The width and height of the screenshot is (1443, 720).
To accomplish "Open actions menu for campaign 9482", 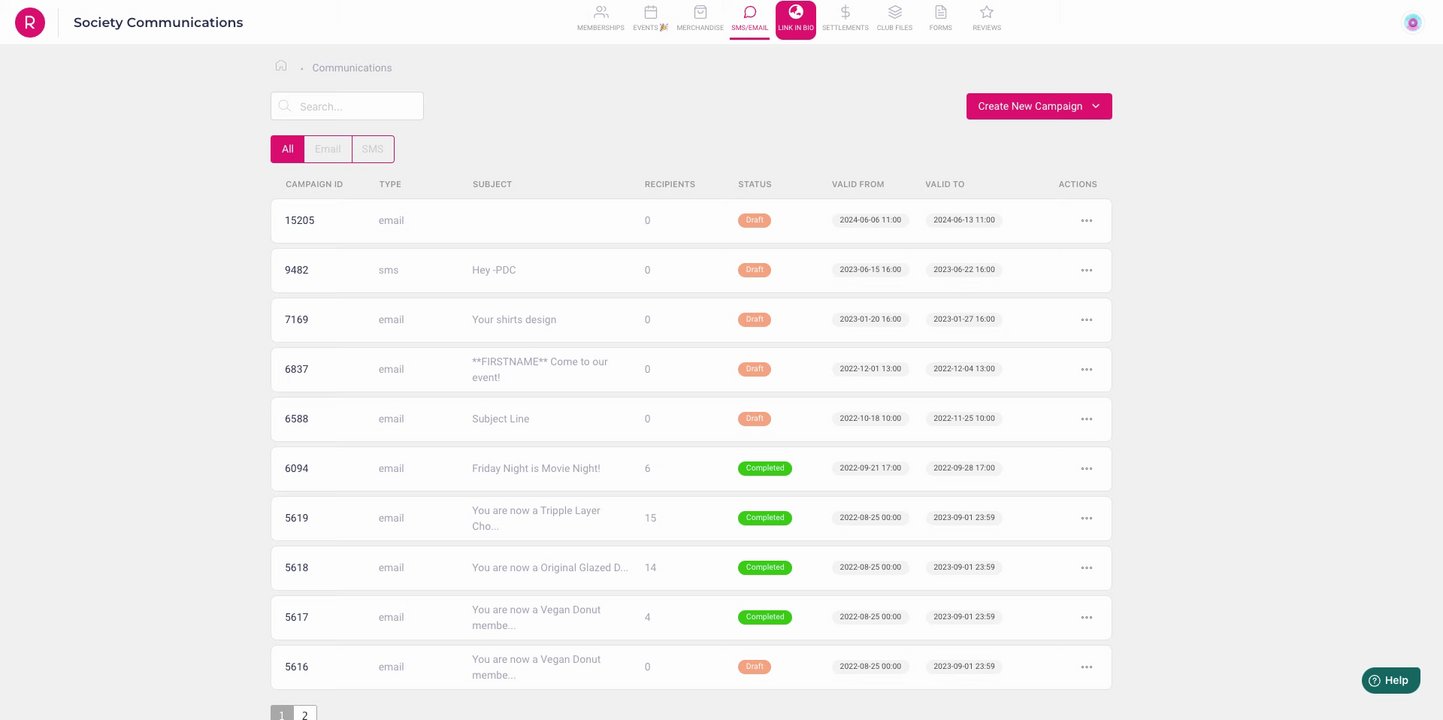I will coord(1087,270).
